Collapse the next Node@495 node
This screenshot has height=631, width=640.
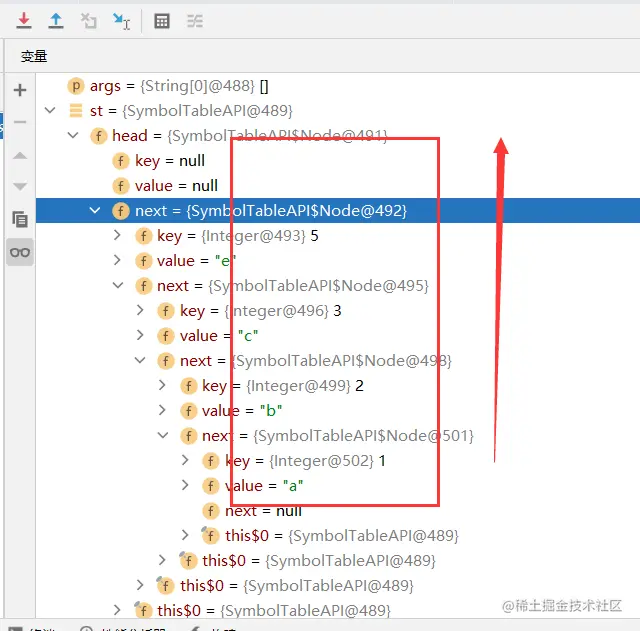pyautogui.click(x=118, y=285)
